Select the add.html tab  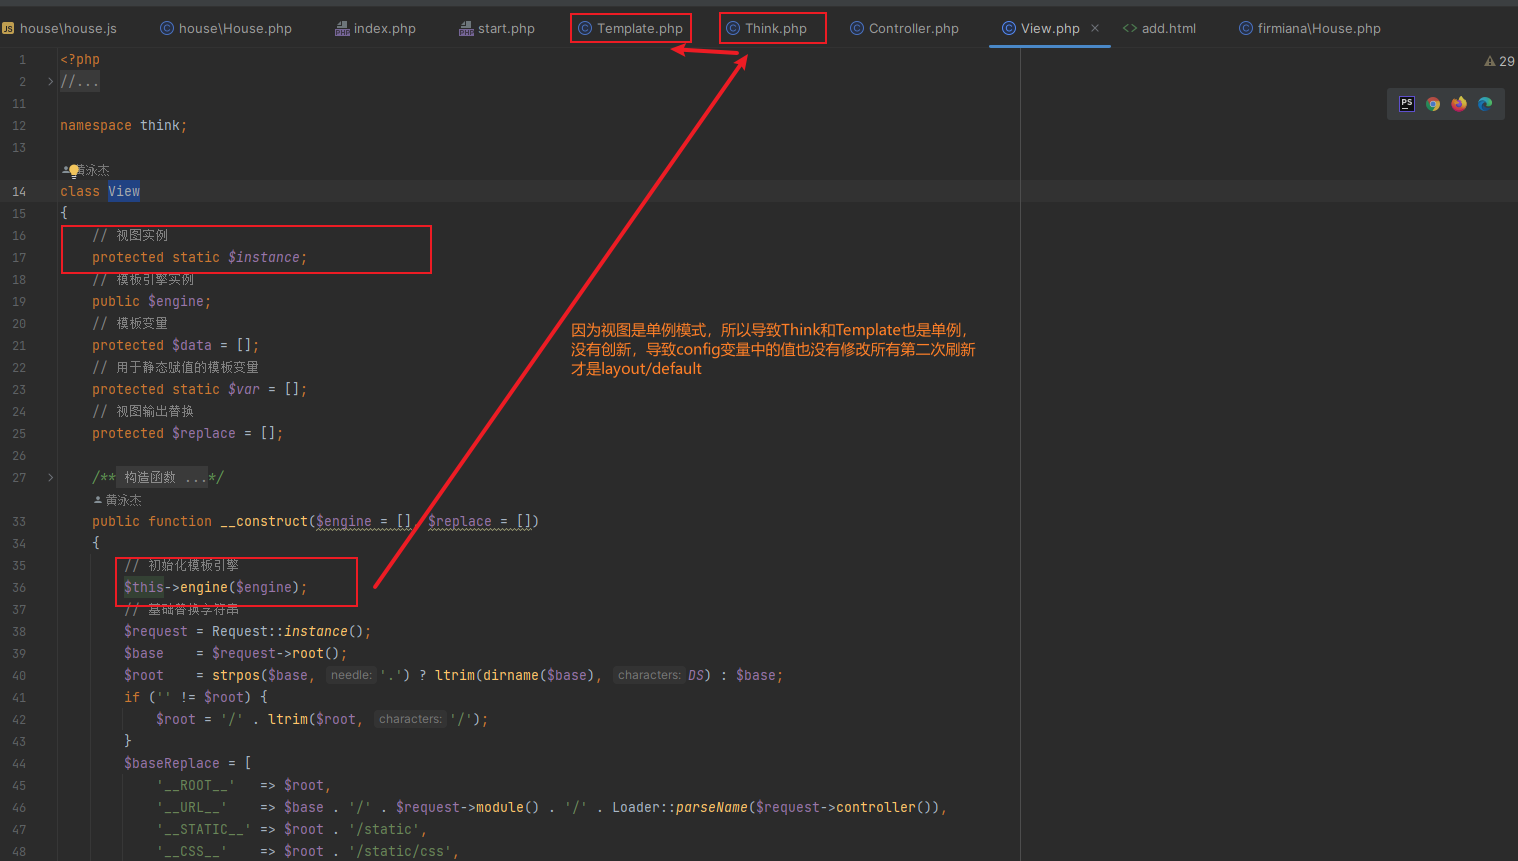(1159, 28)
